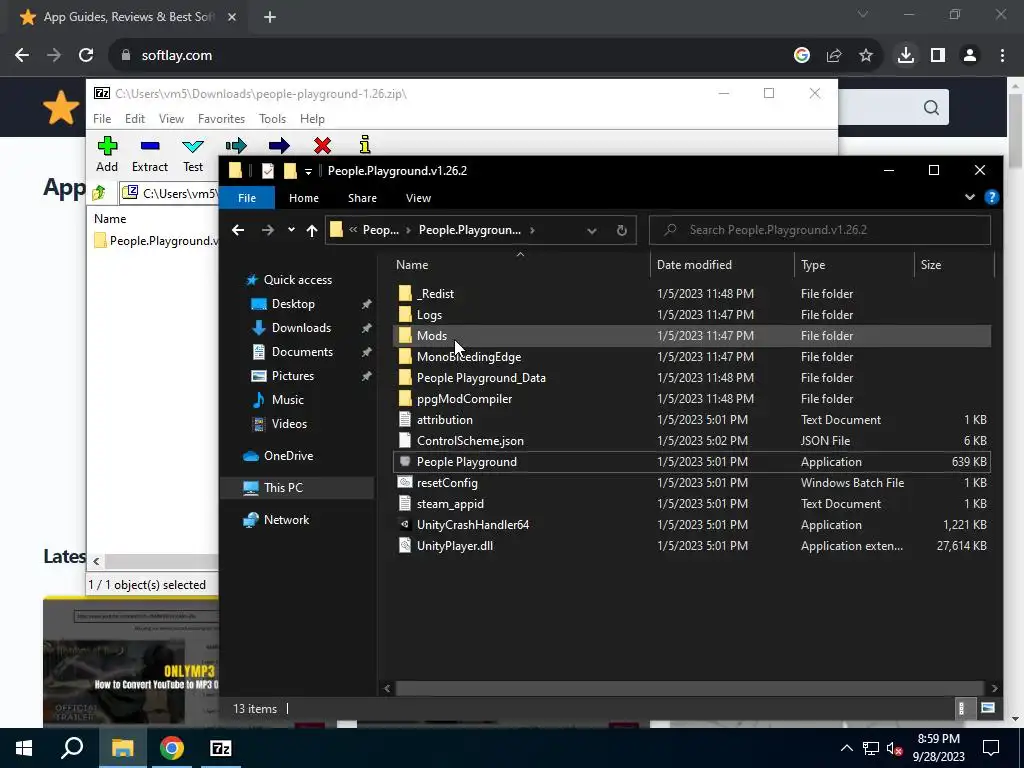Viewport: 1024px width, 768px height.
Task: Select UnityPlayer.dll file
Action: coord(692,545)
